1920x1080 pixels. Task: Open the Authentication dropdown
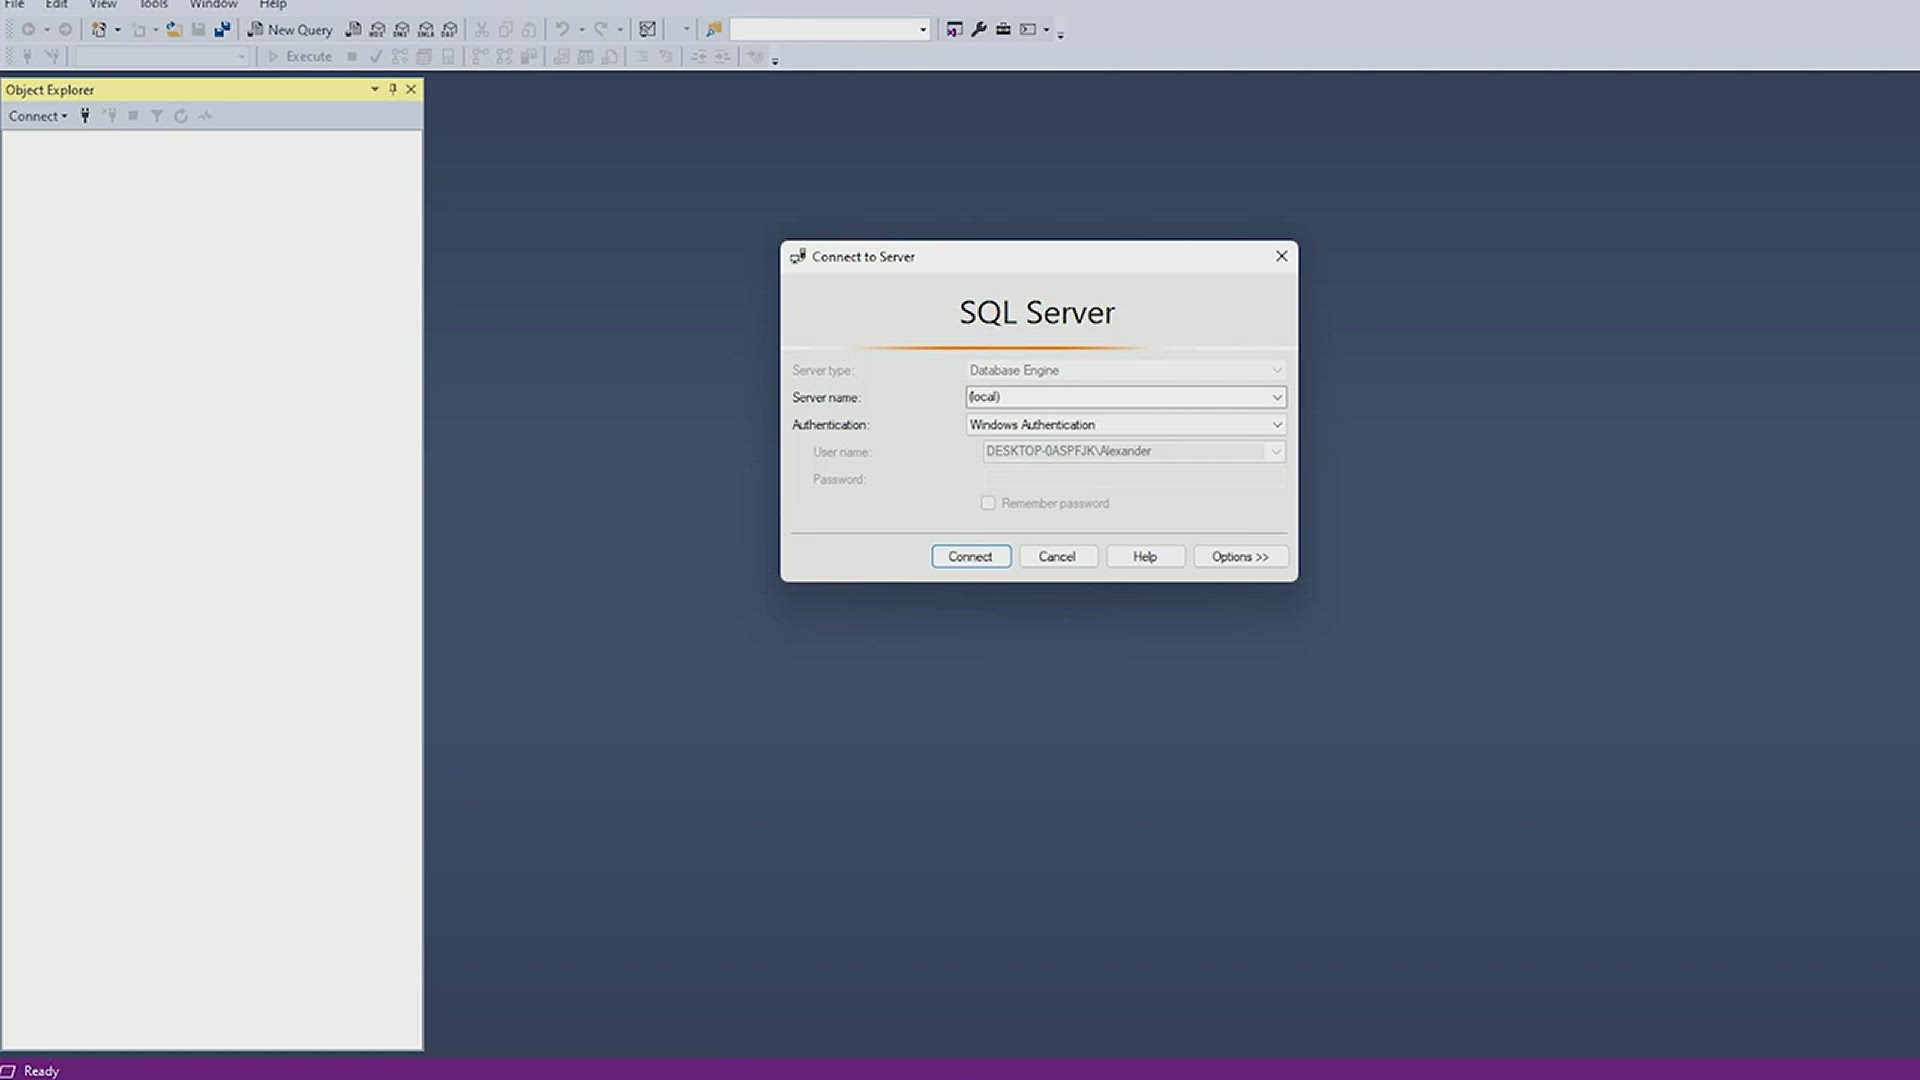(x=1277, y=425)
